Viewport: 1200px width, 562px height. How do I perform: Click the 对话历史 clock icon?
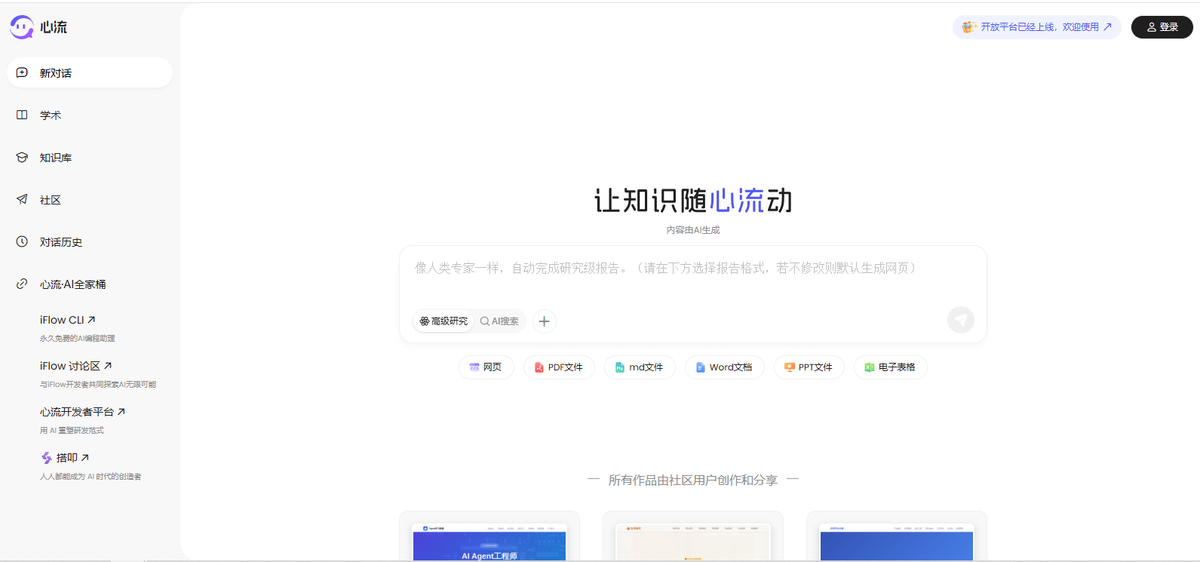(22, 242)
